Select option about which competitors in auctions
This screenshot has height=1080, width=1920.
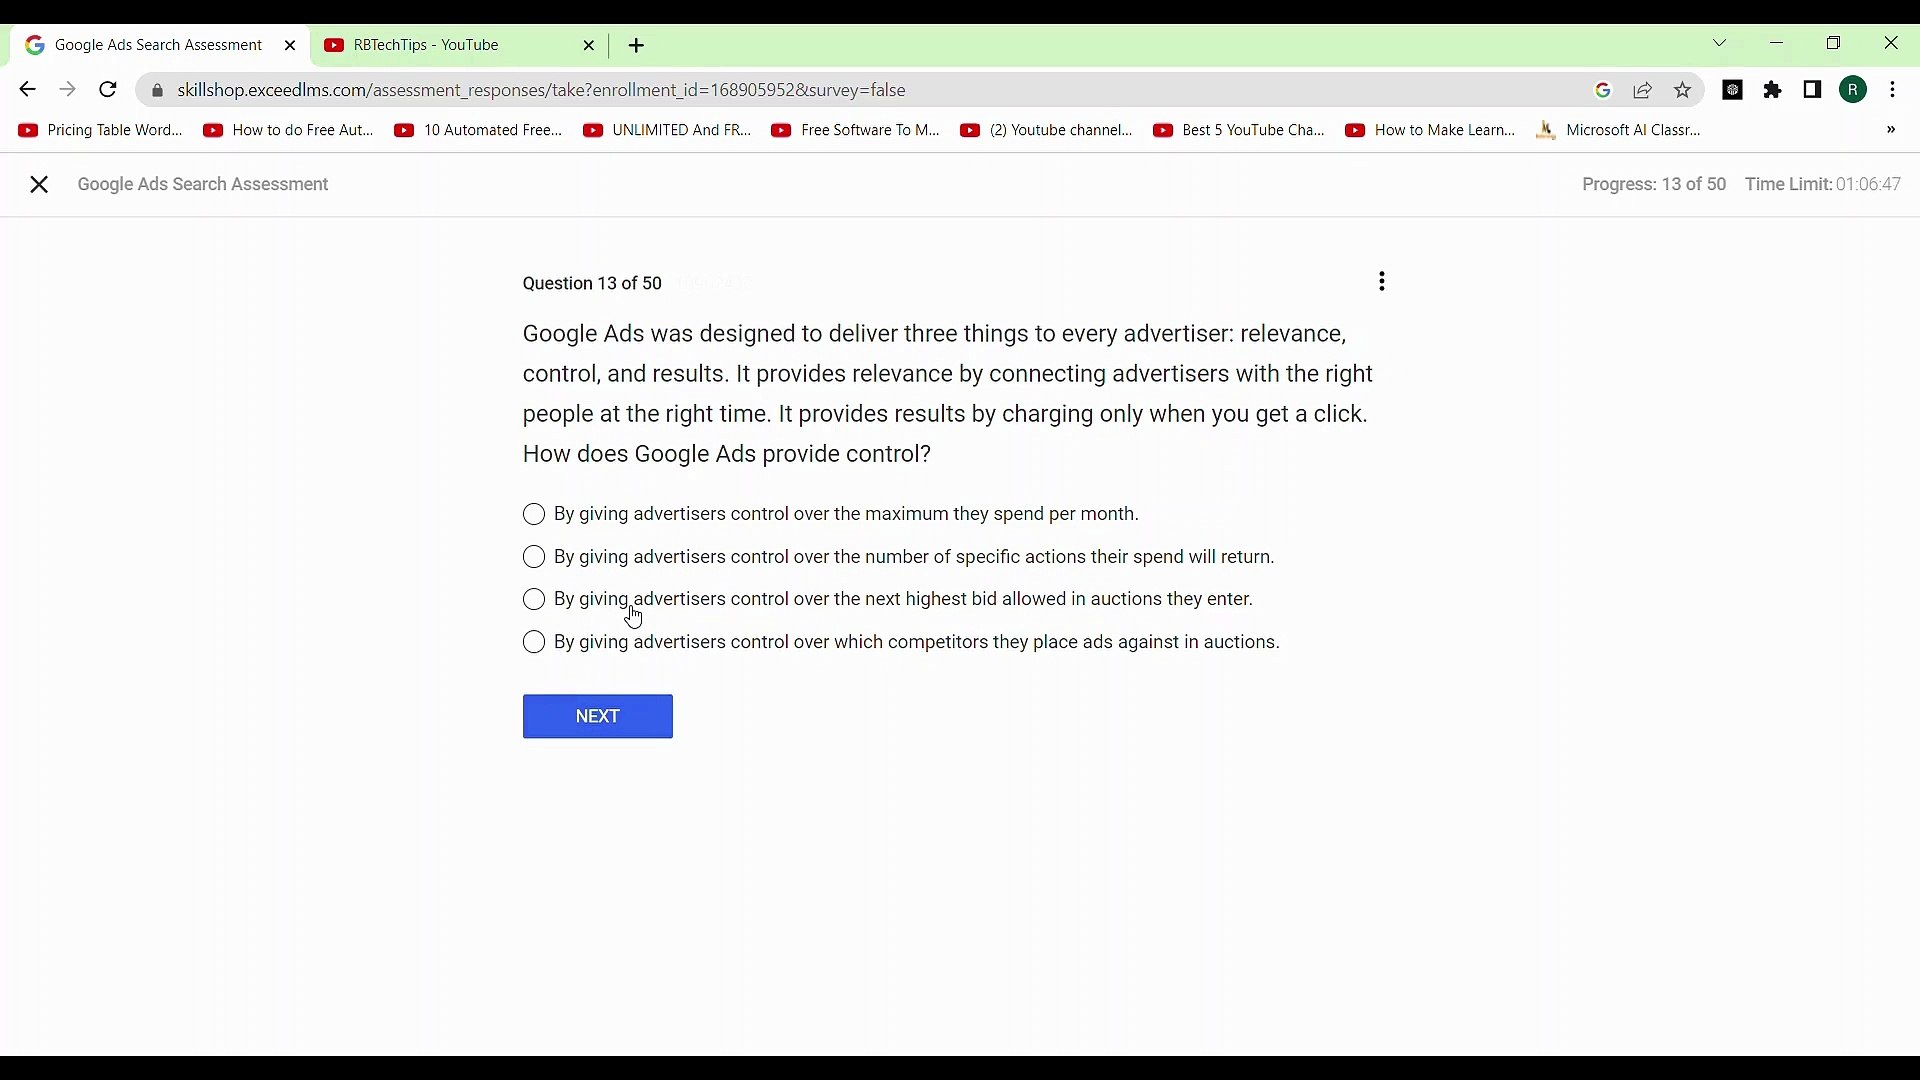pos(534,643)
